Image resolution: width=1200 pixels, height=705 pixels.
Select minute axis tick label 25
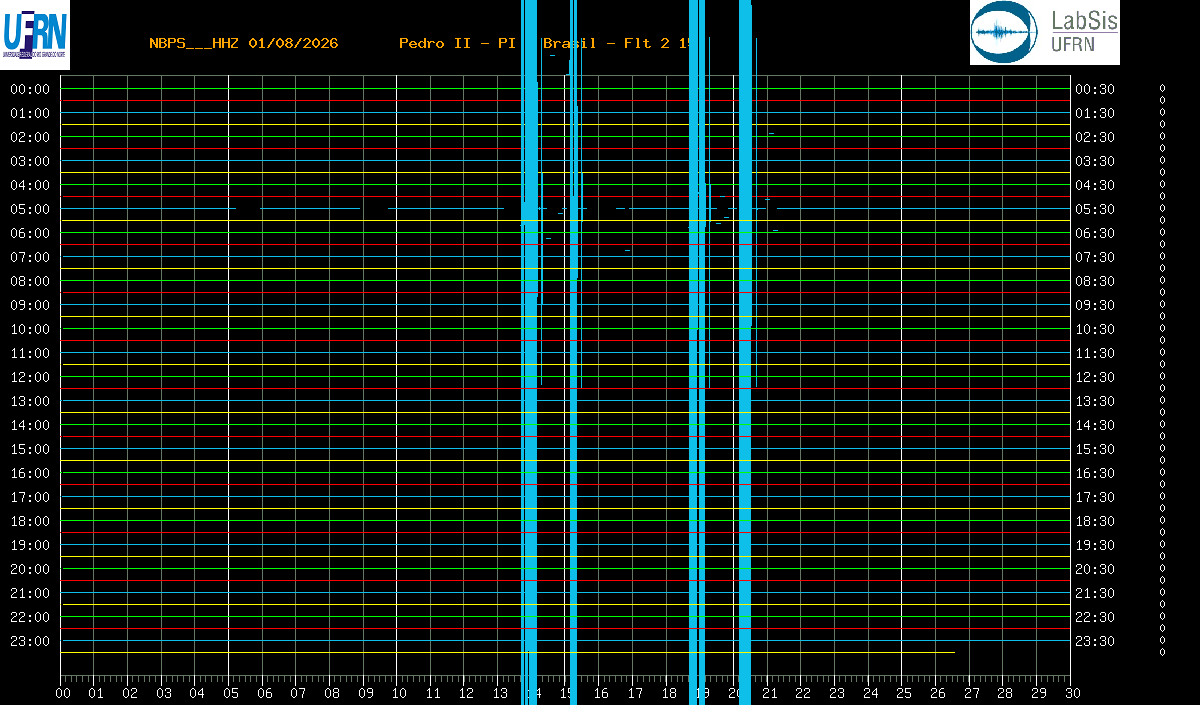pyautogui.click(x=903, y=693)
